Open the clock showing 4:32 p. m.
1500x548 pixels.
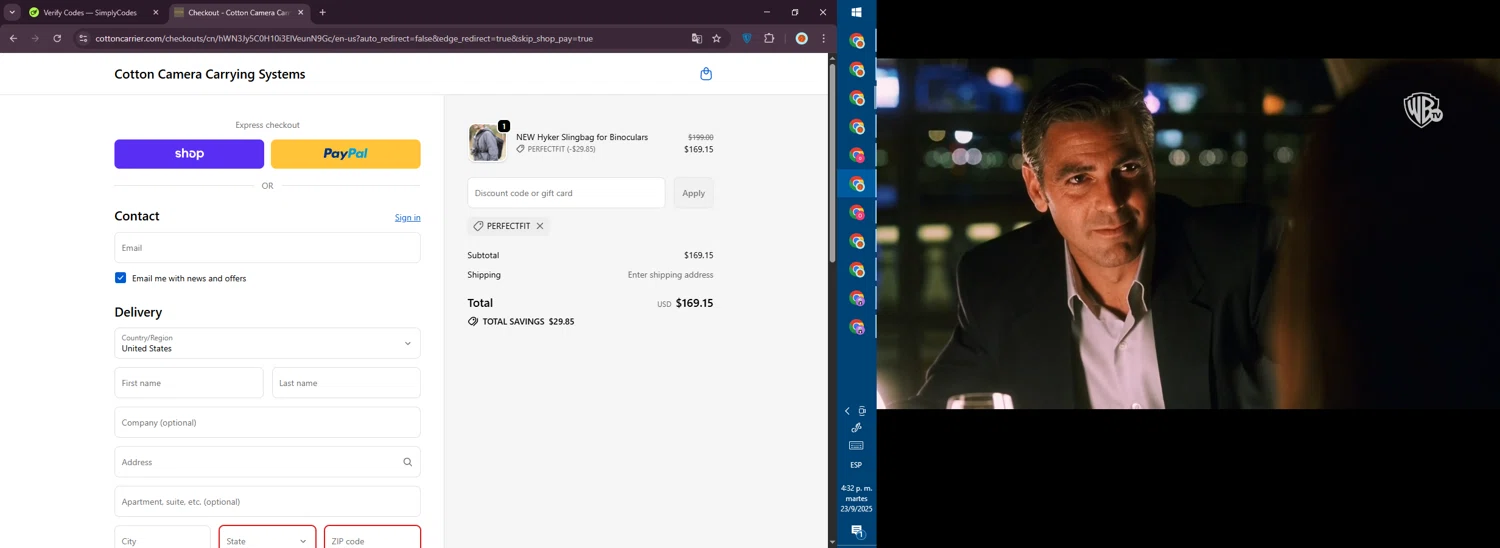coord(856,498)
